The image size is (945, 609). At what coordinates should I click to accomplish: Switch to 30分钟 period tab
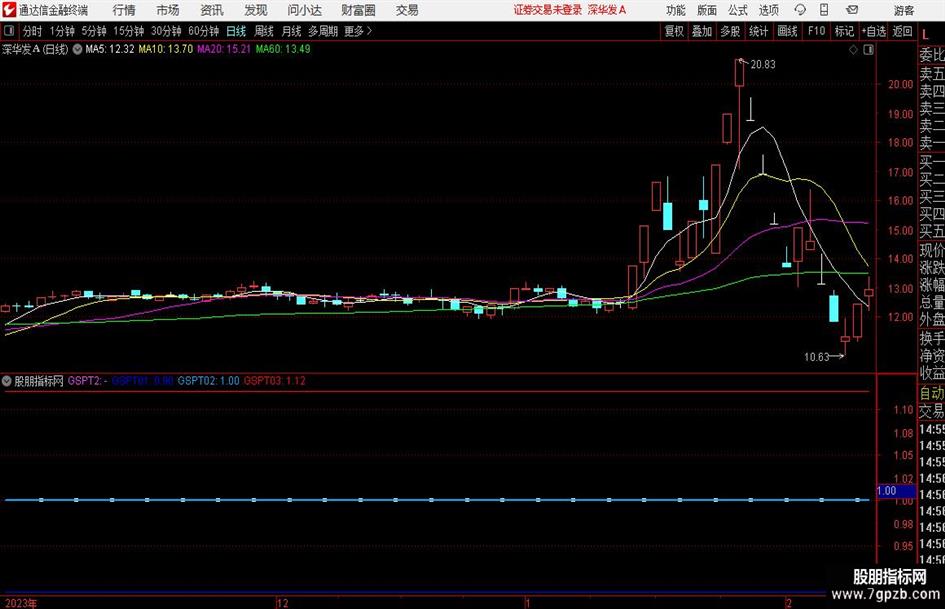(x=166, y=31)
